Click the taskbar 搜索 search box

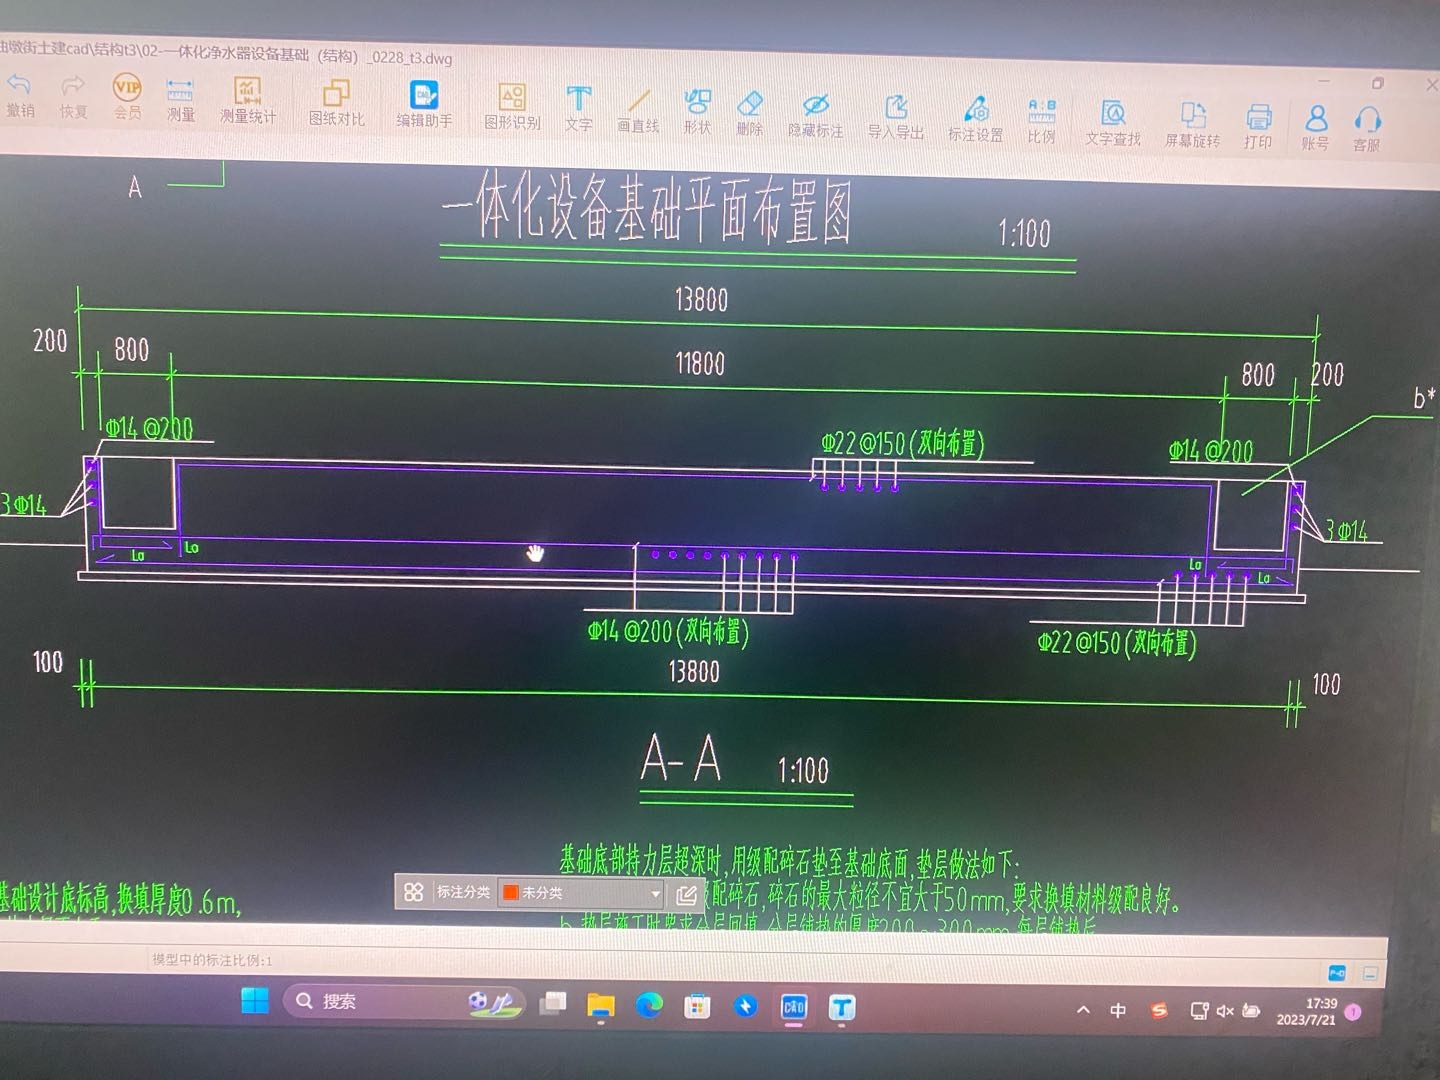point(405,1001)
